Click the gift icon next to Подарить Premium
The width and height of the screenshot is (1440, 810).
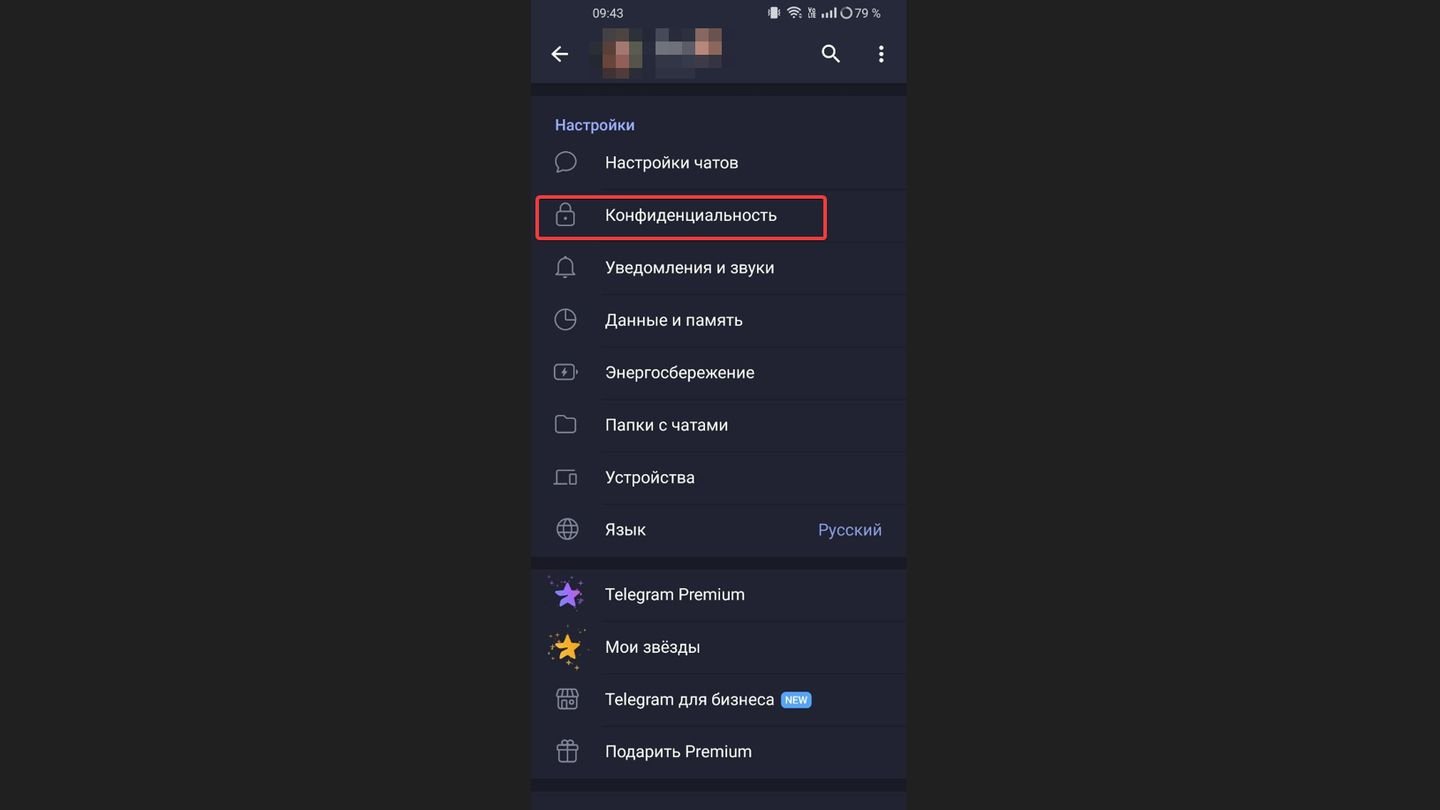pos(567,751)
